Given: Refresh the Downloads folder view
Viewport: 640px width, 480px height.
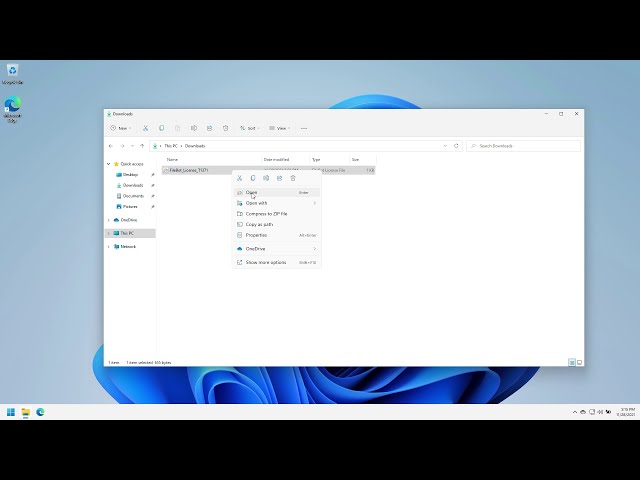Looking at the screenshot, I should [x=456, y=146].
